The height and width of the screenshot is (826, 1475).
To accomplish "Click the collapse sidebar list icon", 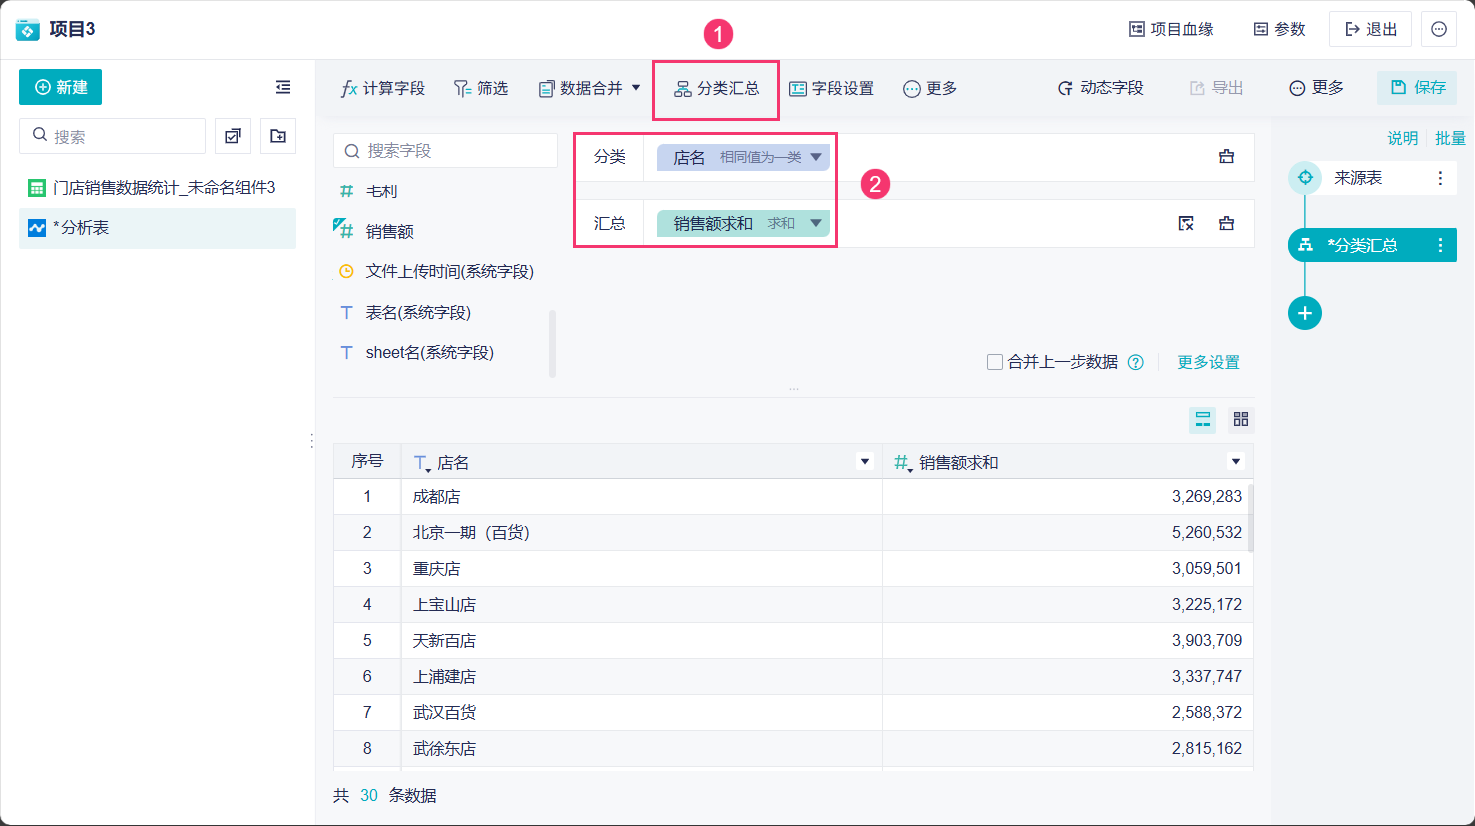I will [283, 88].
